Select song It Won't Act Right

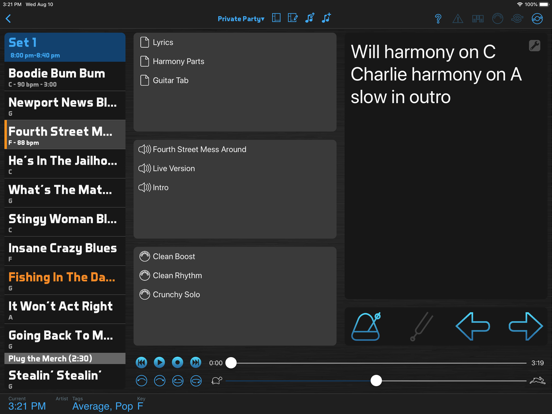pos(65,310)
